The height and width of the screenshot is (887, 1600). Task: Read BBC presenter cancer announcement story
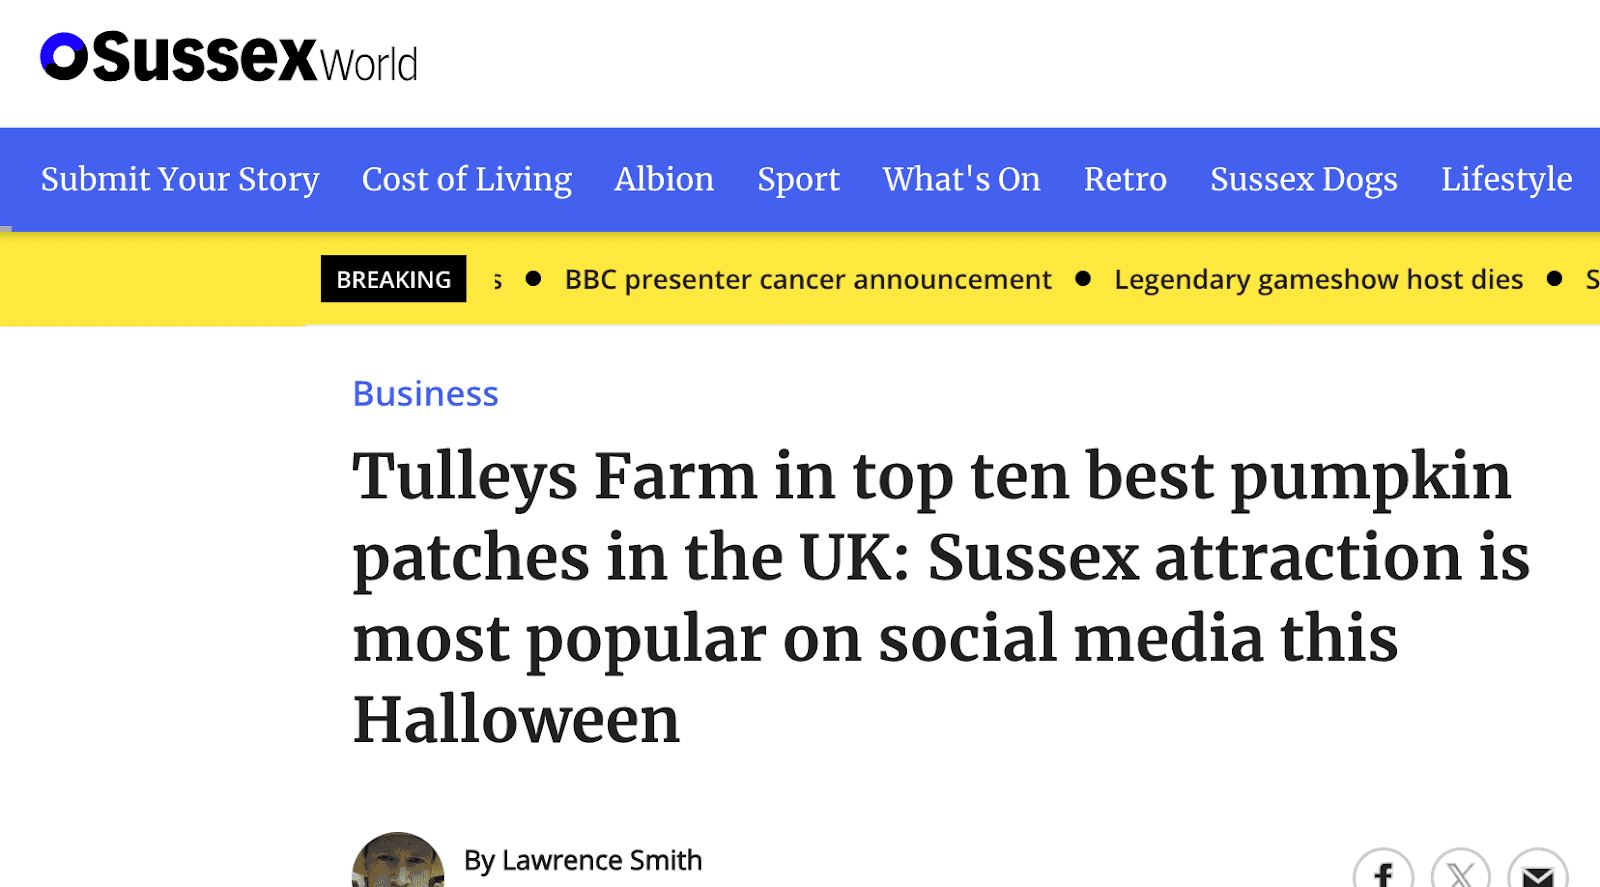(807, 279)
